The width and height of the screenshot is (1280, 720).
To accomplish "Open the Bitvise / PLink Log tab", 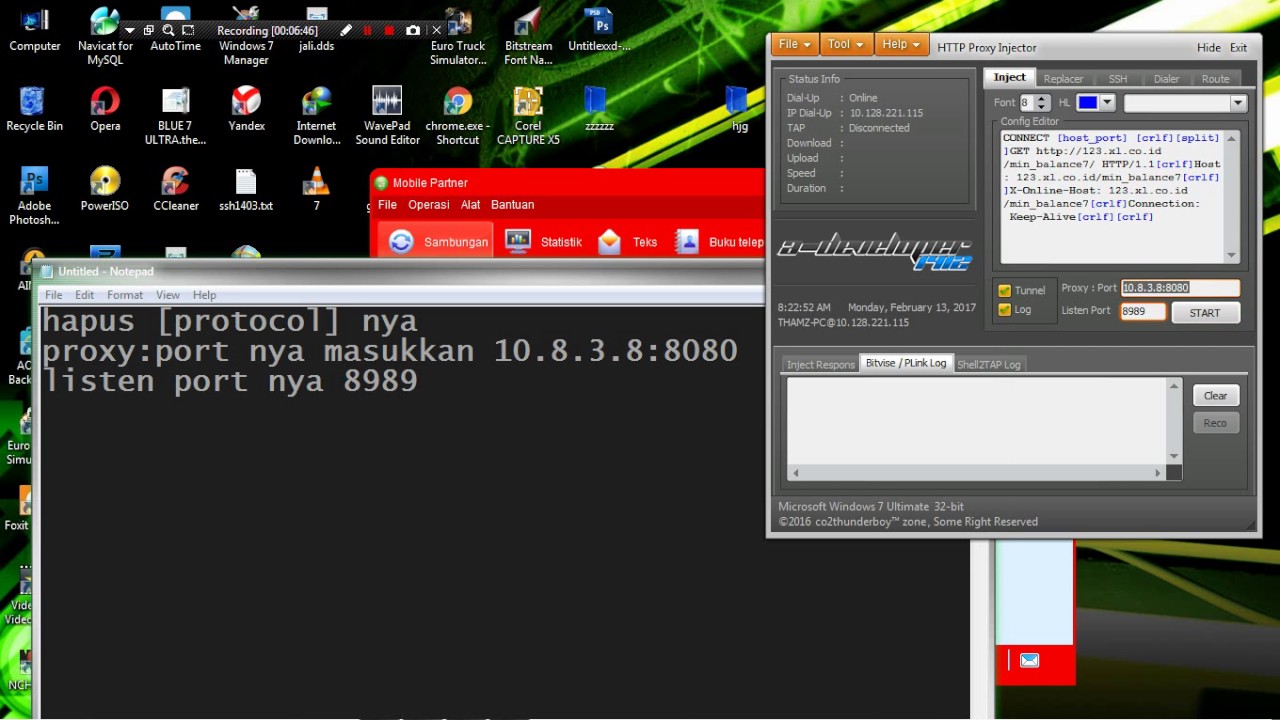I will click(906, 363).
